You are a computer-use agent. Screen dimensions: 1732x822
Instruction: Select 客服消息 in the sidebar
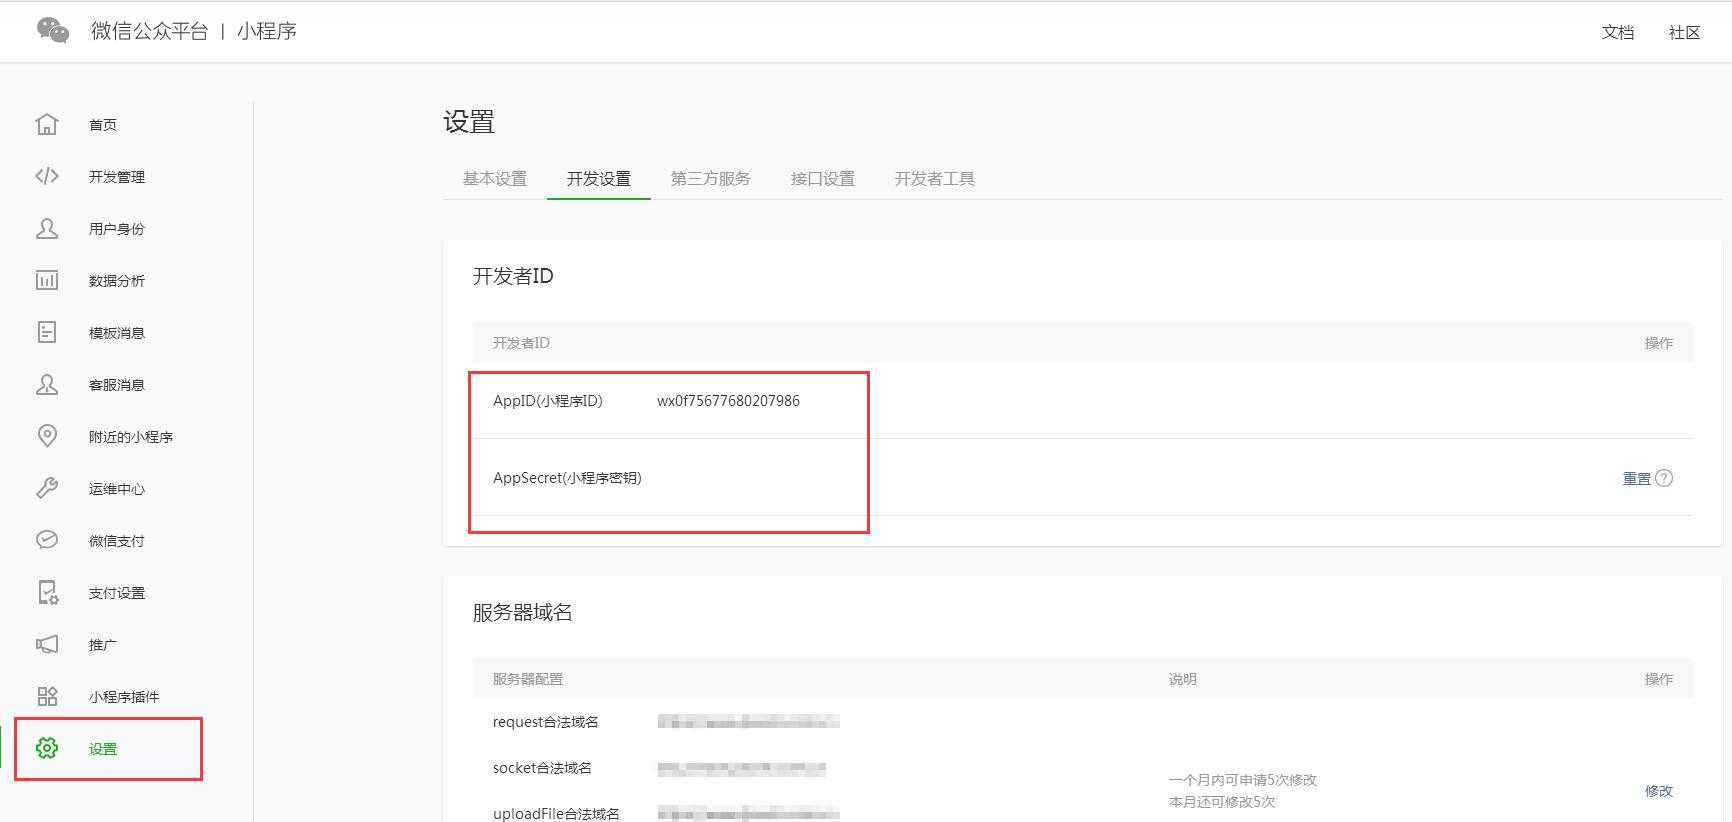click(x=117, y=385)
